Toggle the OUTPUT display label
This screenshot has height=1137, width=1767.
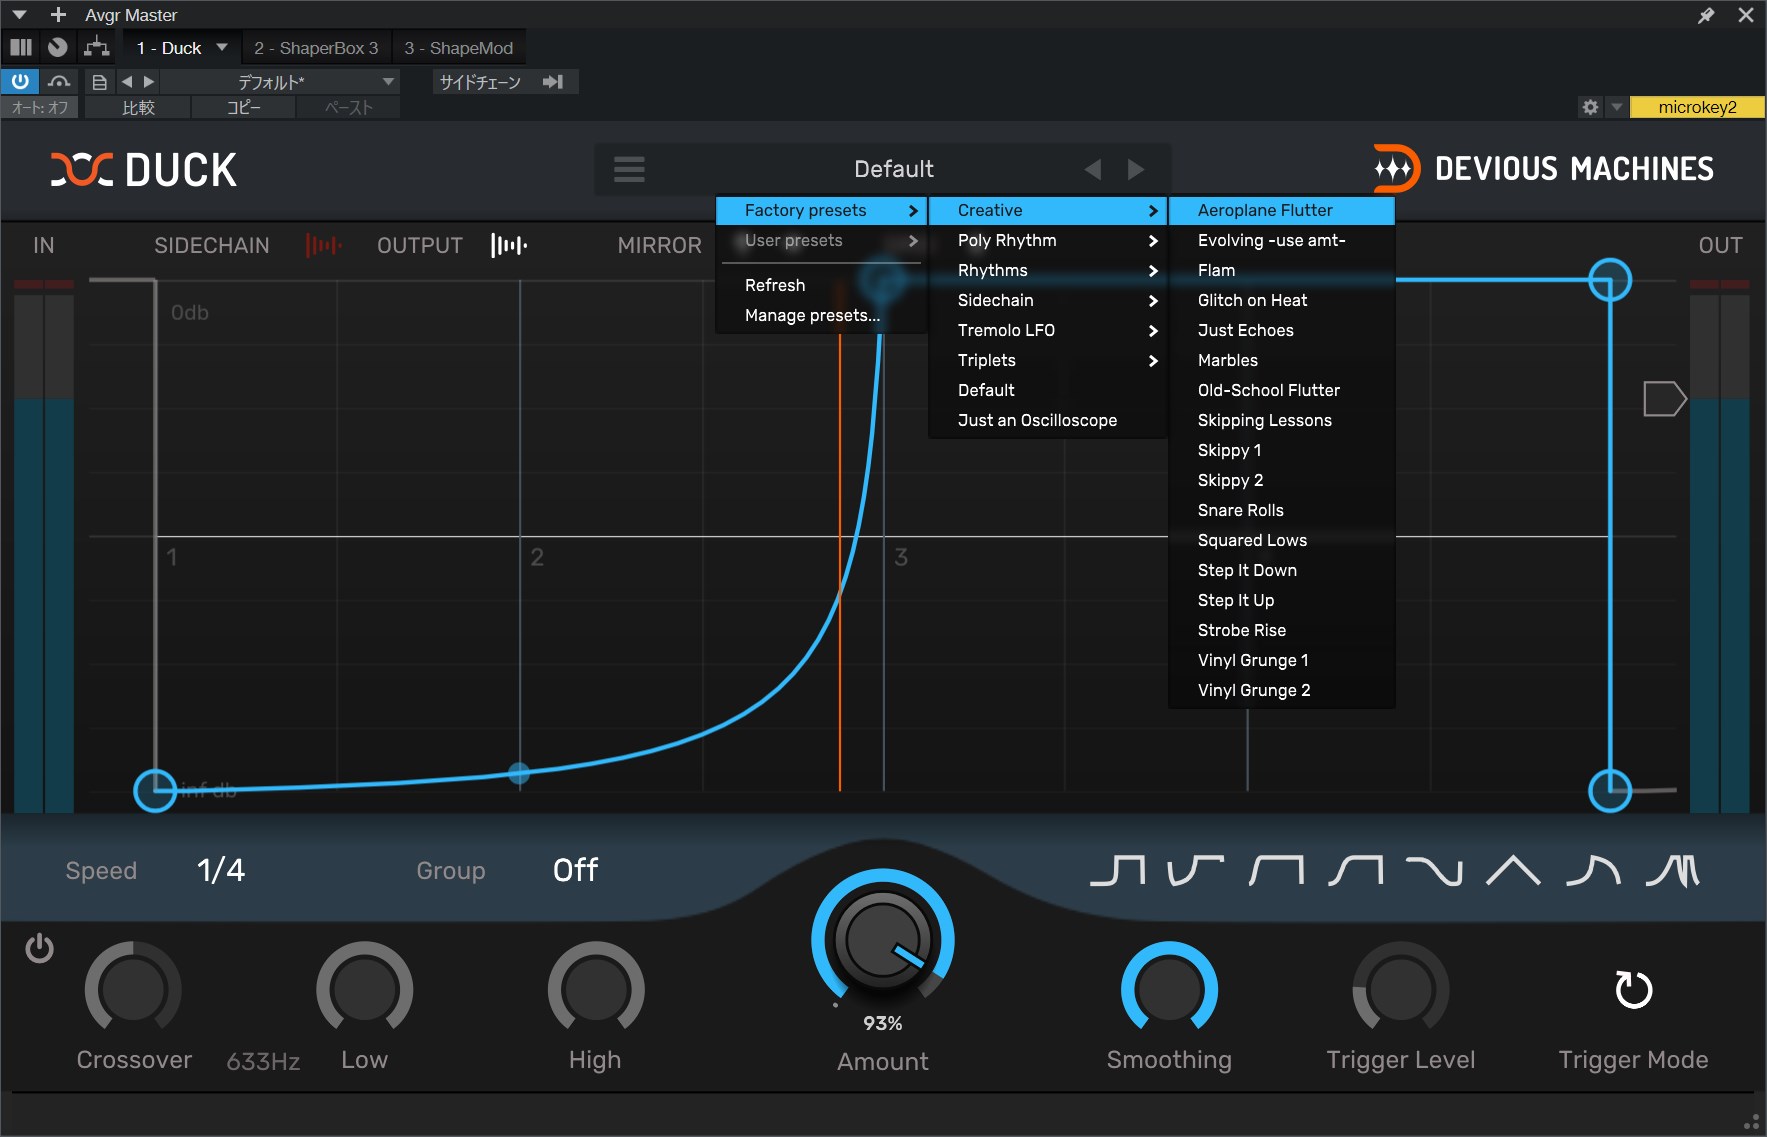pos(420,245)
